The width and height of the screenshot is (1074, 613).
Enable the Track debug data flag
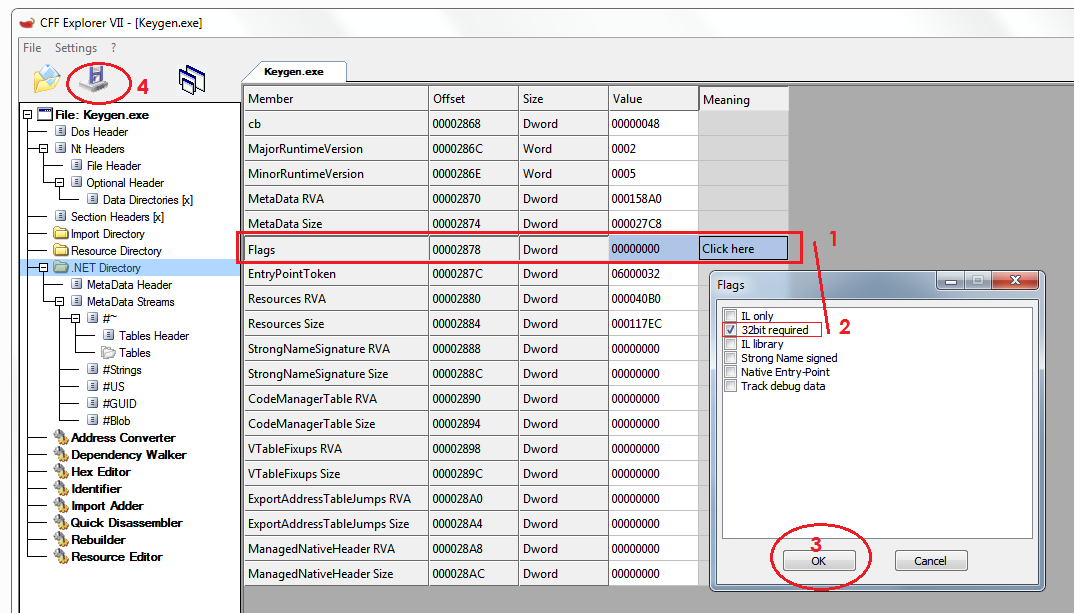click(731, 386)
